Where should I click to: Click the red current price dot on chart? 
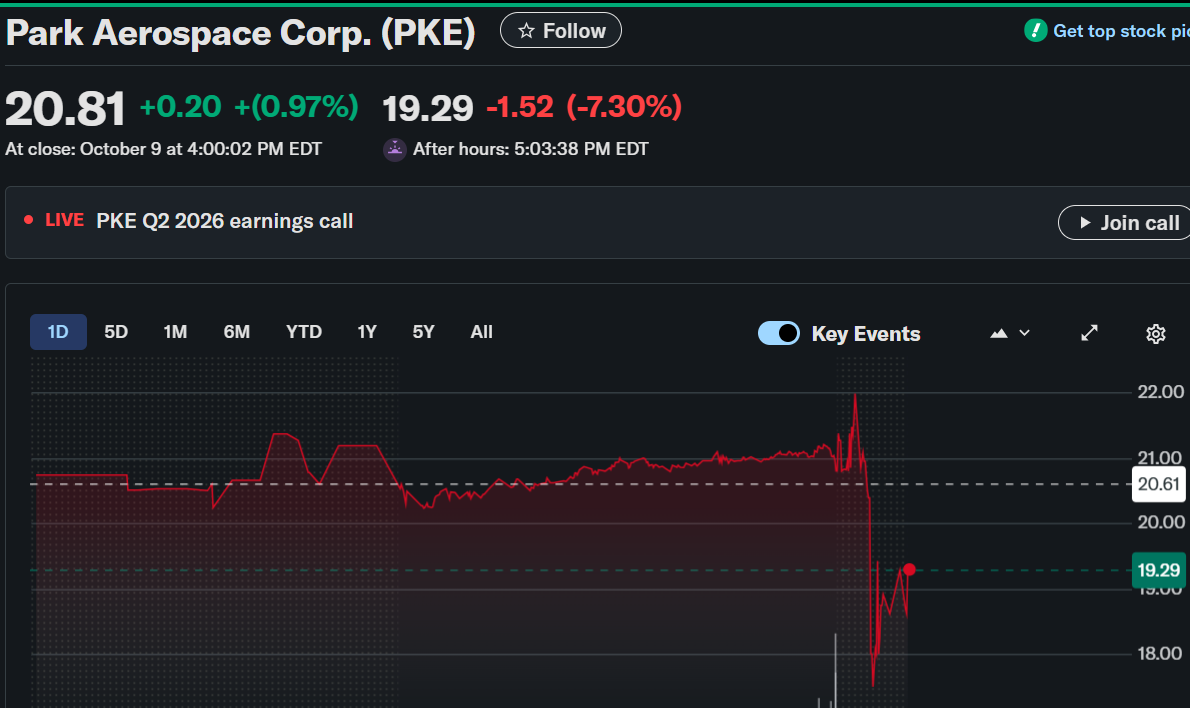[x=909, y=570]
